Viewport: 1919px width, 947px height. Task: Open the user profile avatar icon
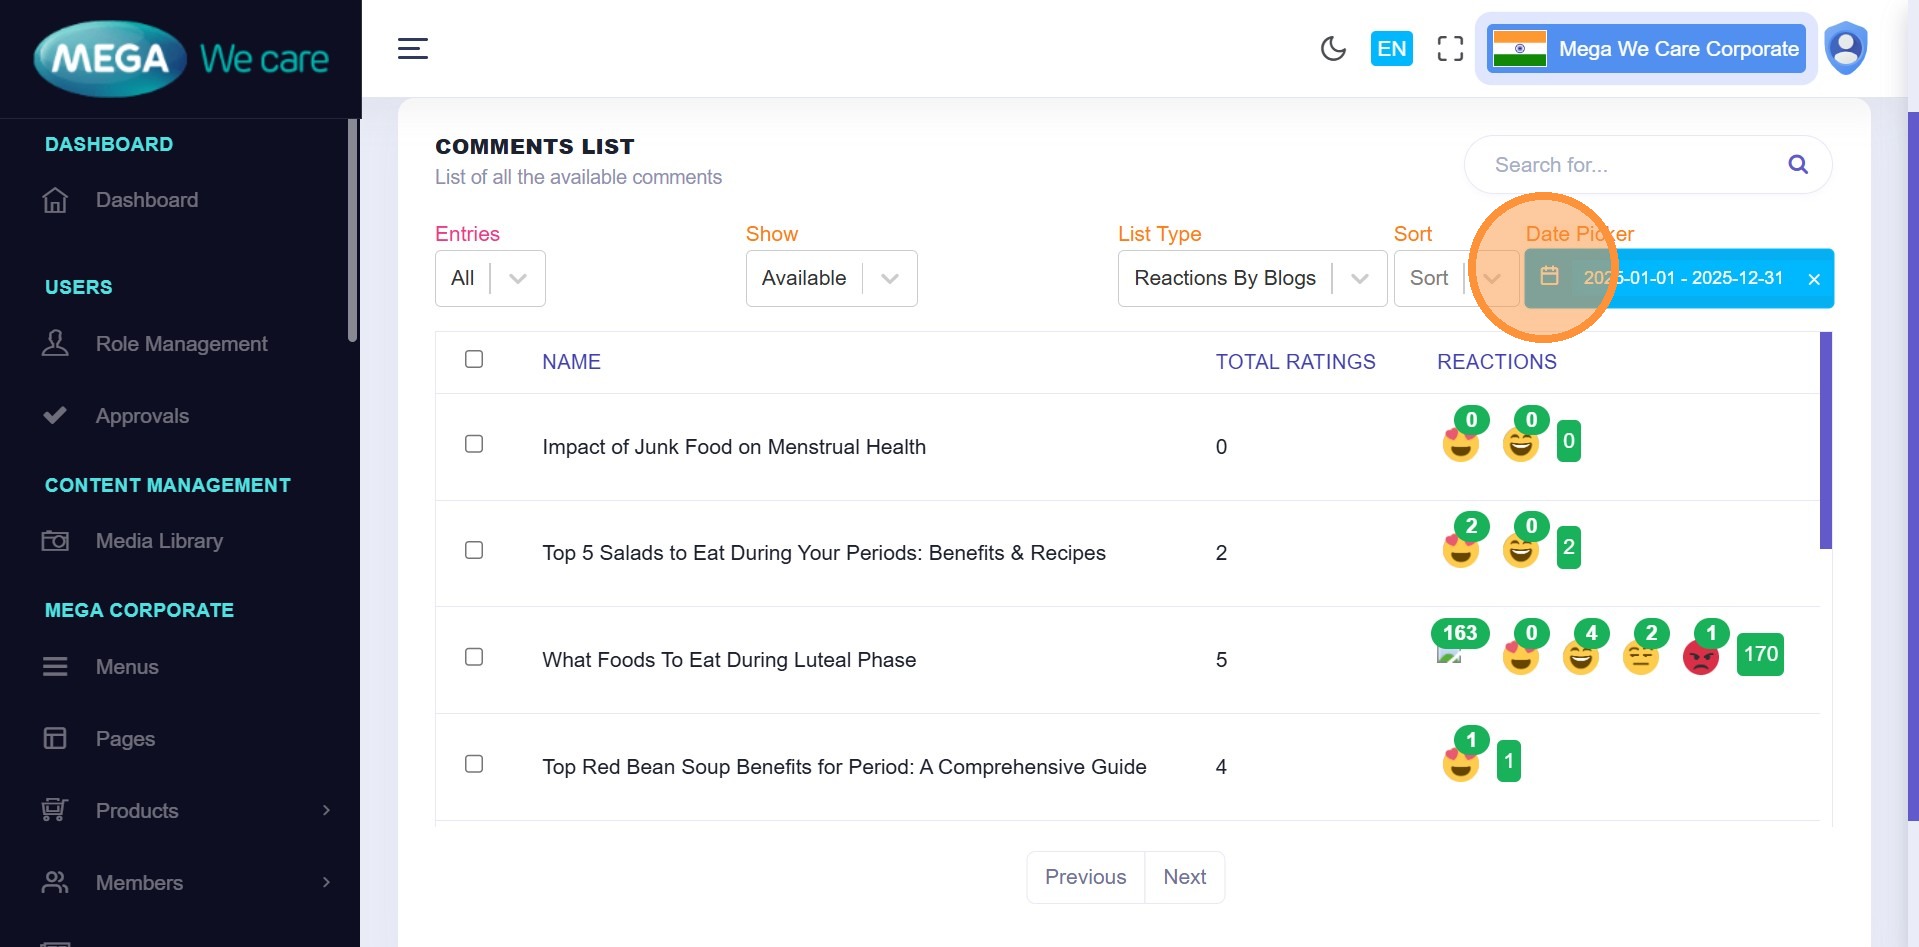pyautogui.click(x=1845, y=48)
